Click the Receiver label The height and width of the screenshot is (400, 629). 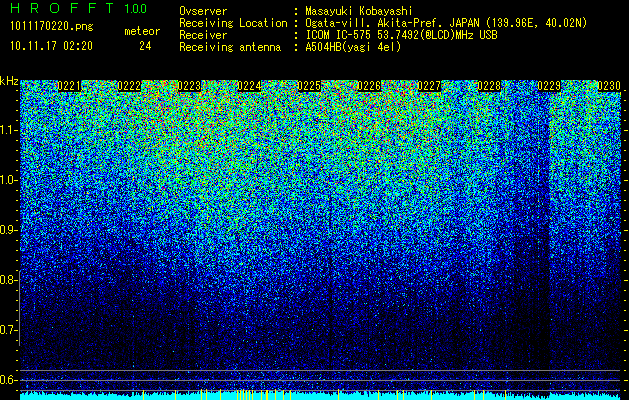(x=203, y=35)
